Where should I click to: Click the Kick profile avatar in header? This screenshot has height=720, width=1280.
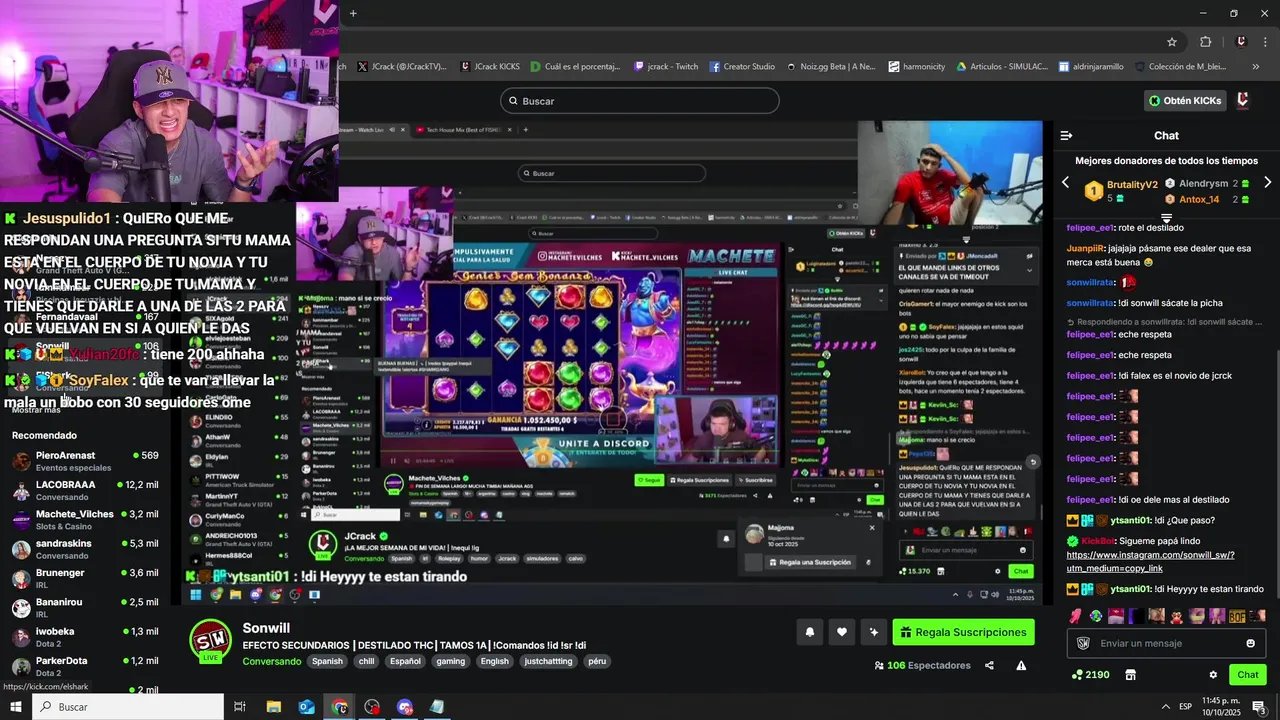click(1243, 100)
